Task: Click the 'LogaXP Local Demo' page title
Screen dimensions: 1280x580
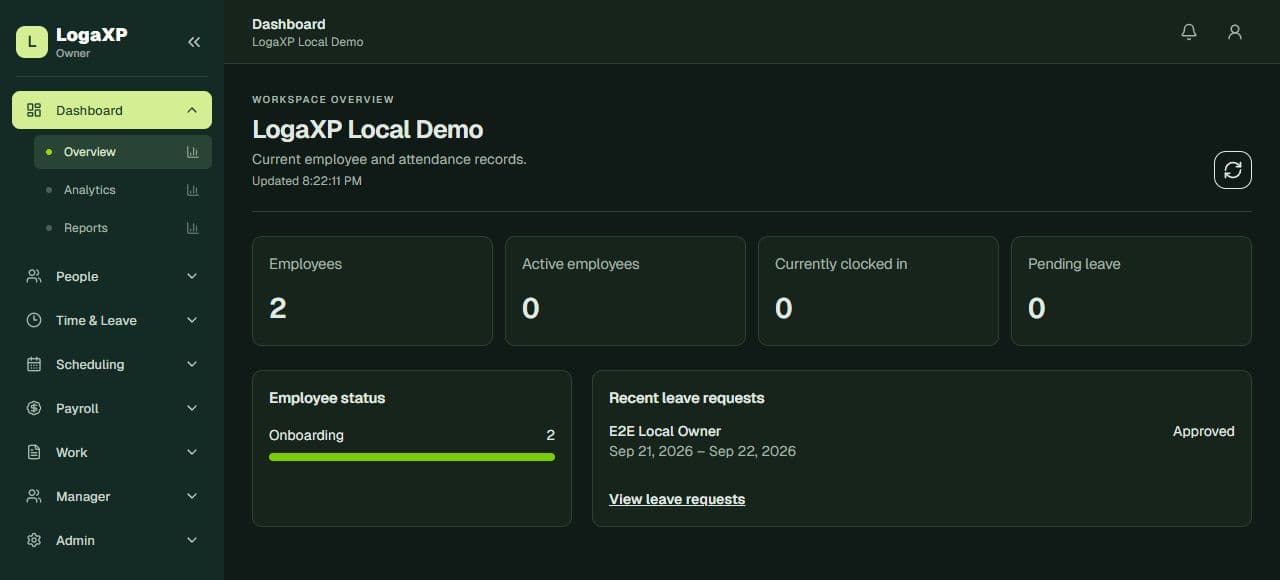Action: coord(368,129)
